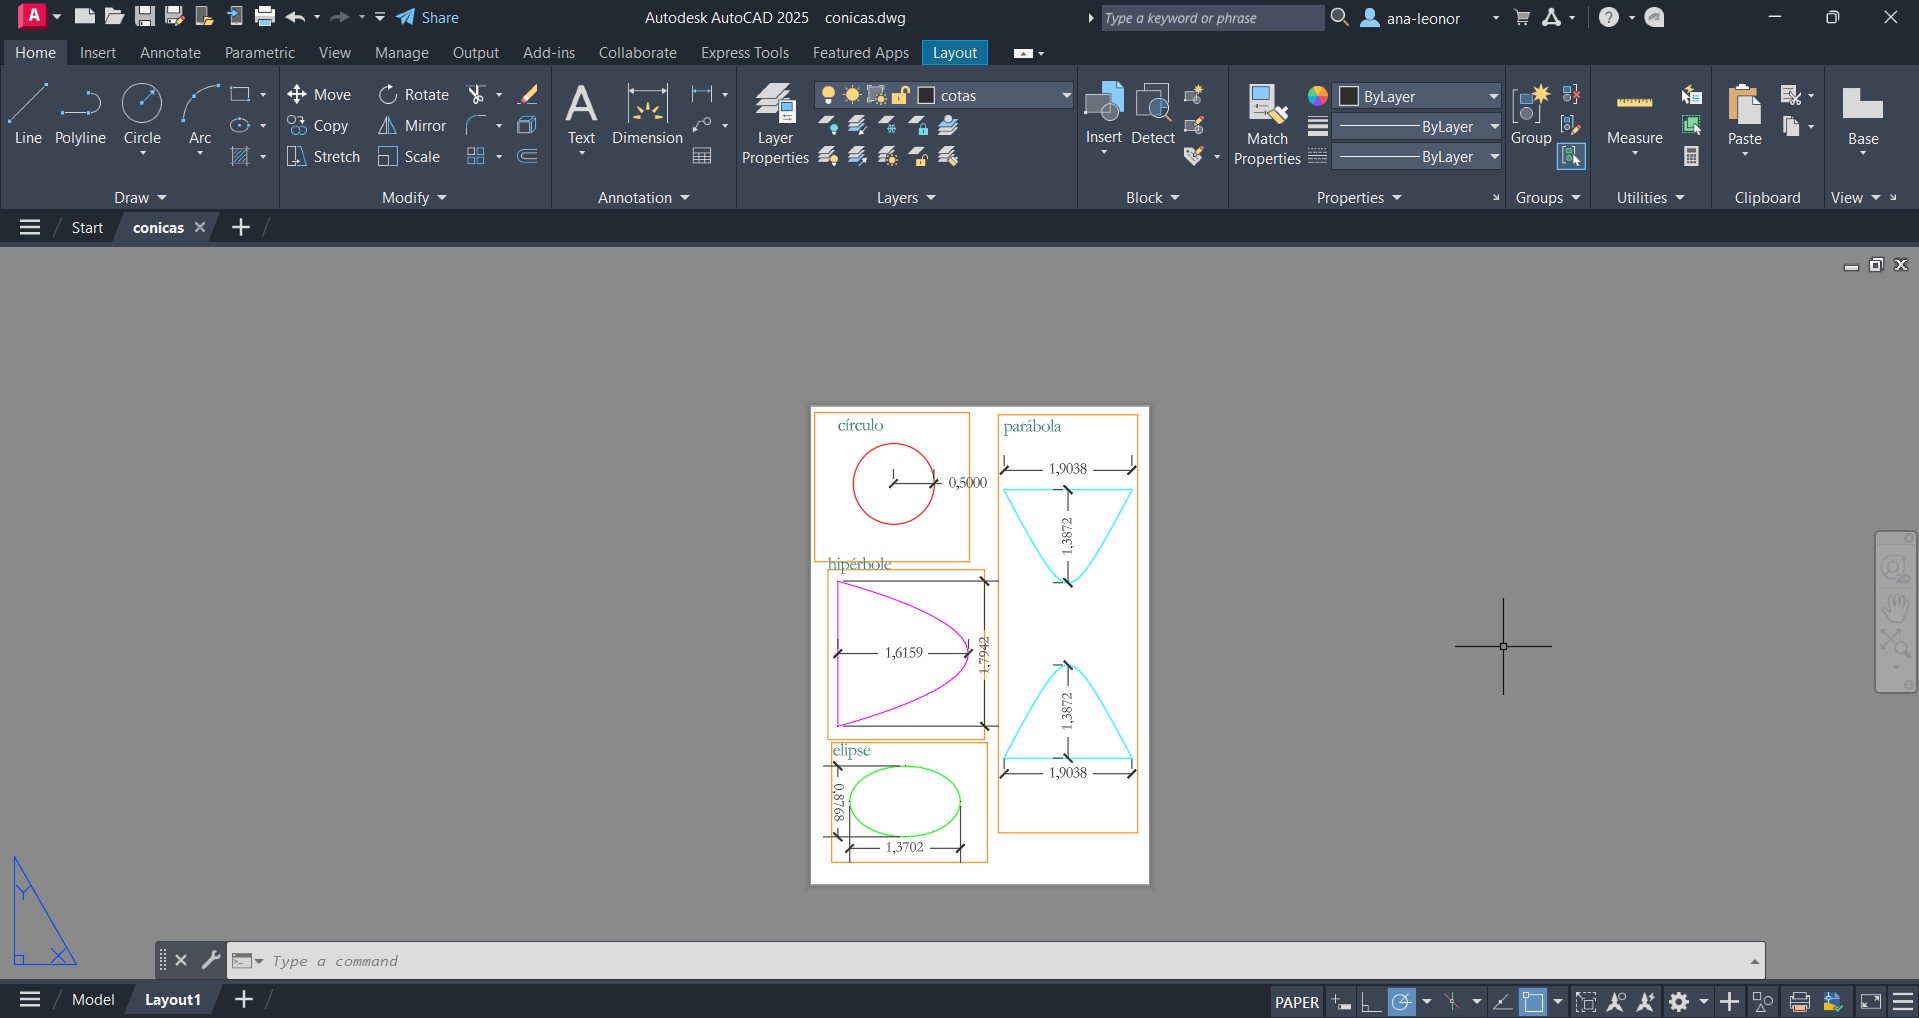Switch to the Annotate ribbon tab
The height and width of the screenshot is (1018, 1919).
coord(170,53)
